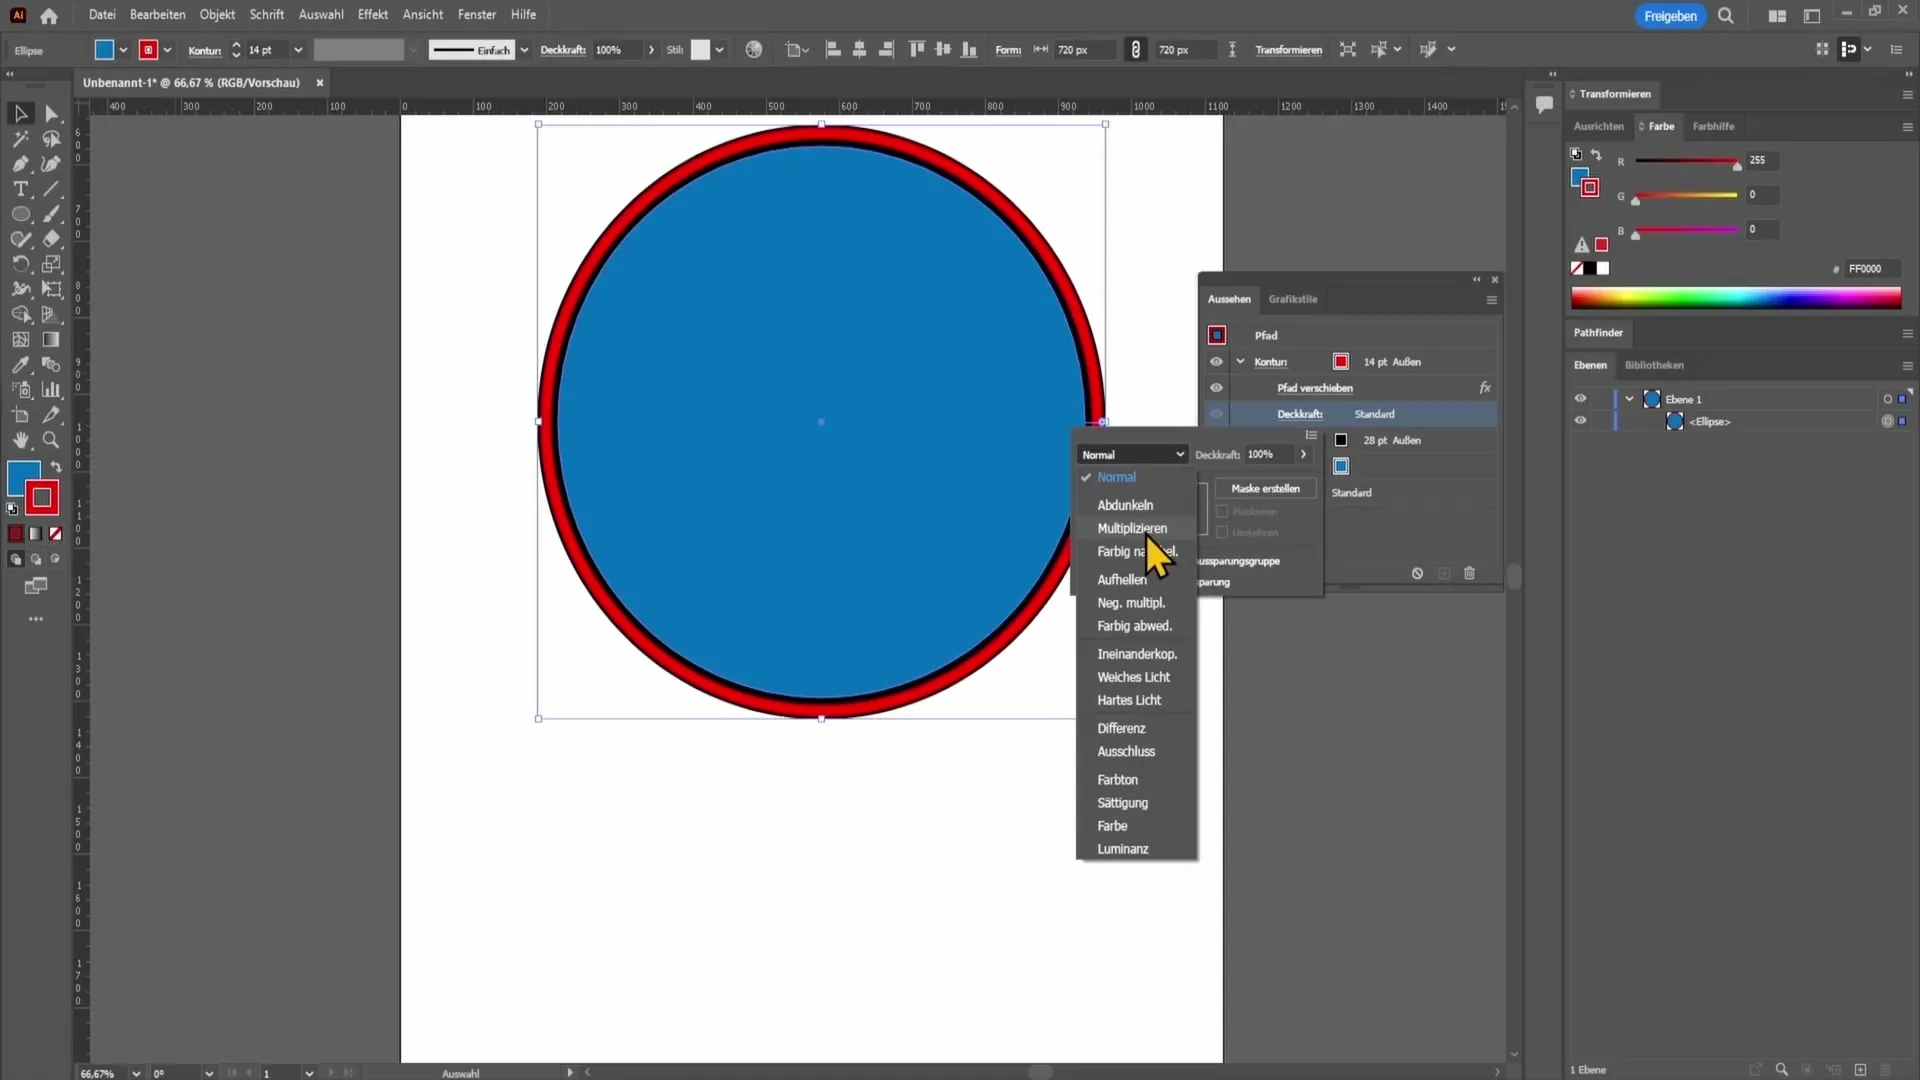Select the Gradient tool
This screenshot has height=1080, width=1920.
52,340
